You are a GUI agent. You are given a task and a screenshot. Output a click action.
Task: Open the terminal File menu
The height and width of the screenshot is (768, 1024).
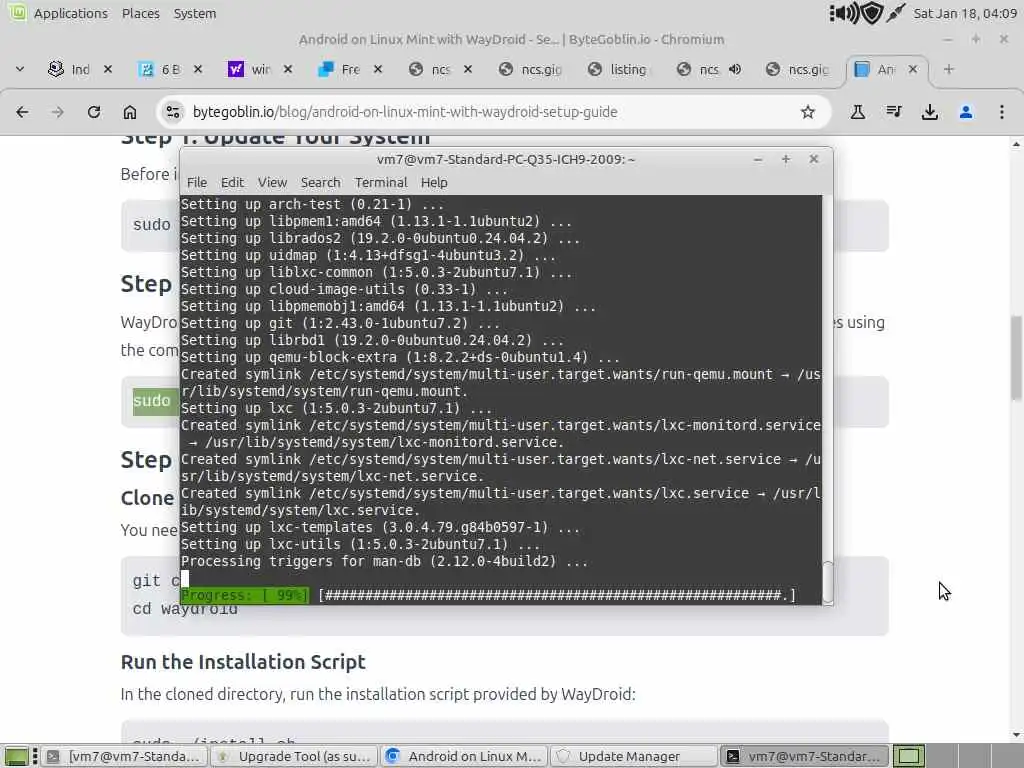coord(197,182)
